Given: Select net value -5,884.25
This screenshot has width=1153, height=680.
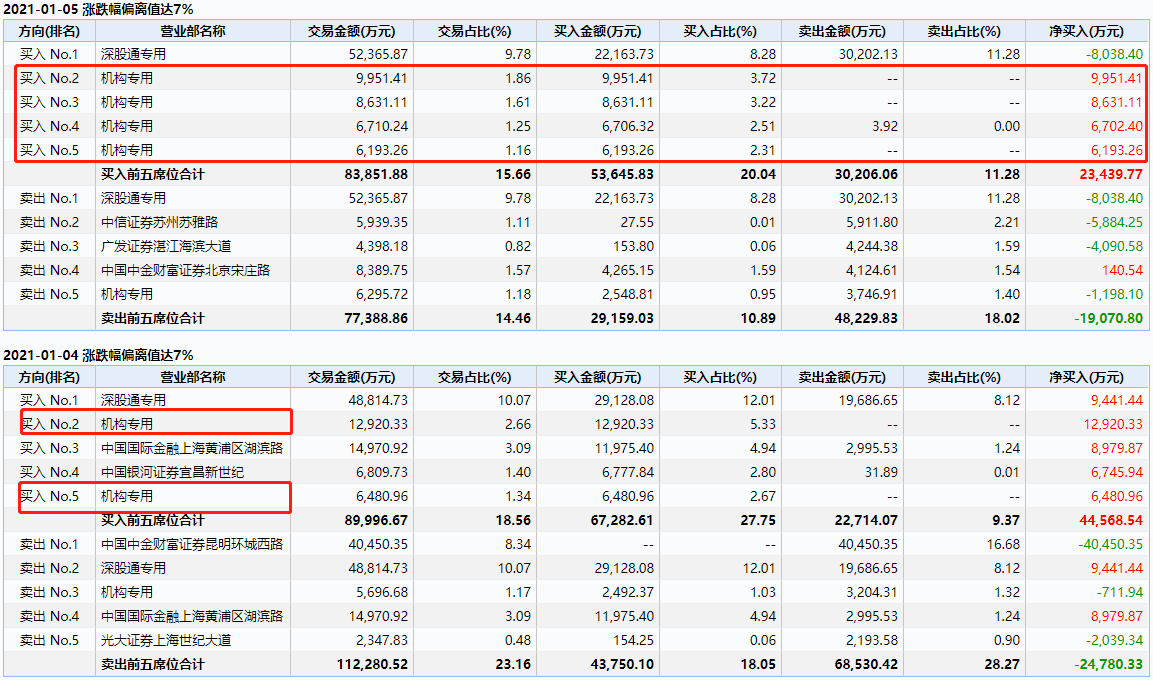Looking at the screenshot, I should pyautogui.click(x=1114, y=222).
